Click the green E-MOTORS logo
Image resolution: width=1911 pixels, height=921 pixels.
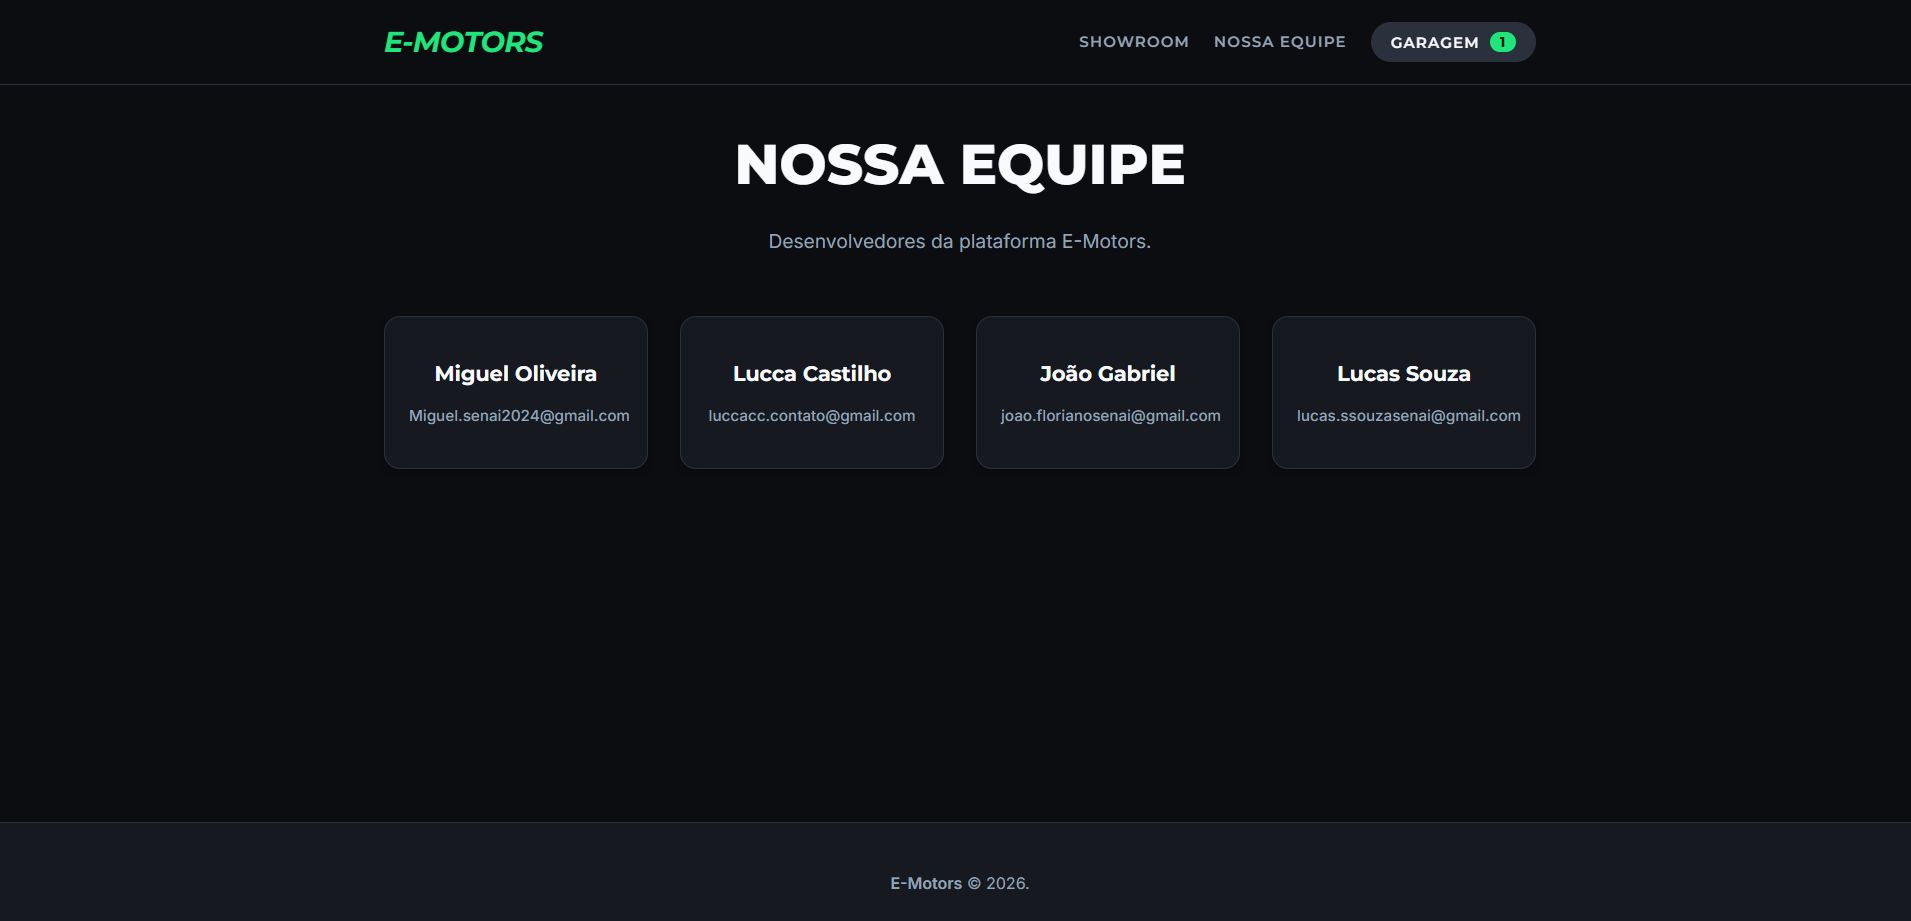(x=463, y=42)
